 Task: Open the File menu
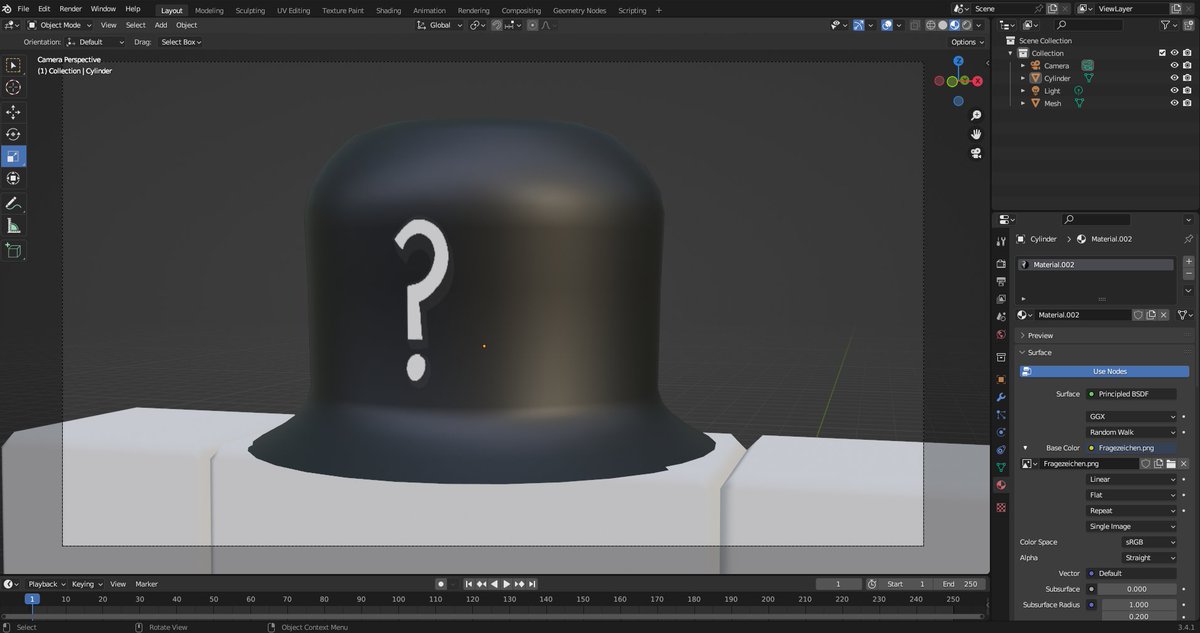point(23,8)
